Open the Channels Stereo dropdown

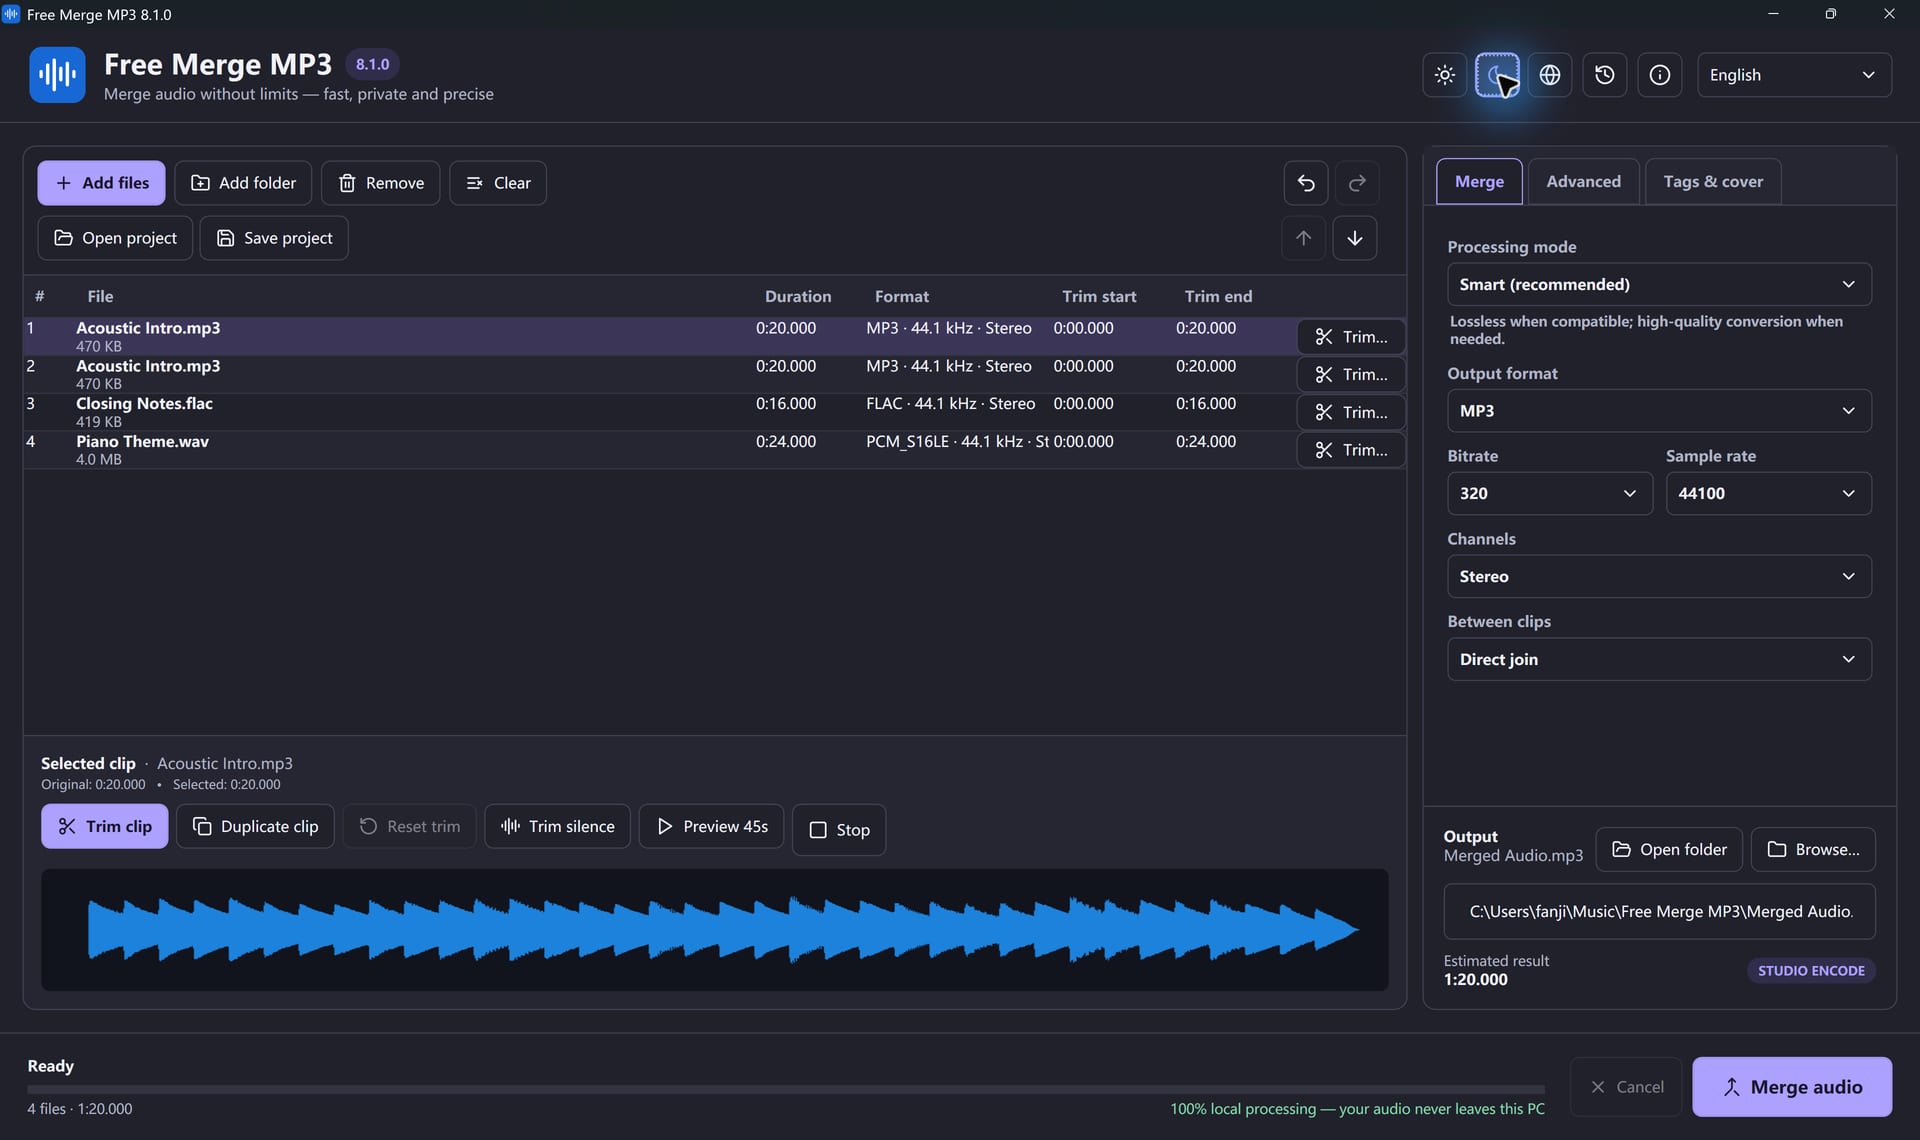coord(1659,576)
